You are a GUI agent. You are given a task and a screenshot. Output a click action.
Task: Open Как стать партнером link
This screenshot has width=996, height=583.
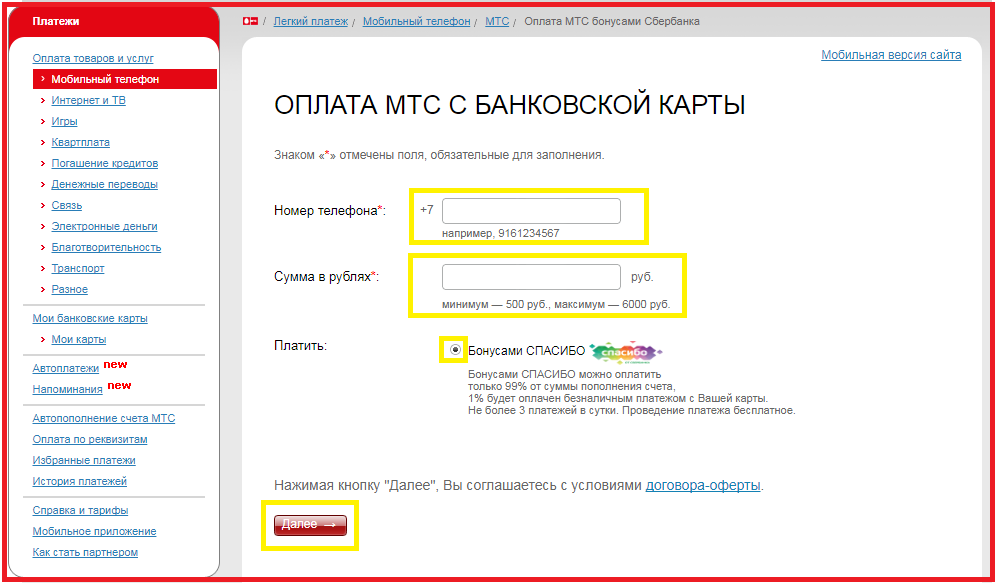(x=85, y=553)
